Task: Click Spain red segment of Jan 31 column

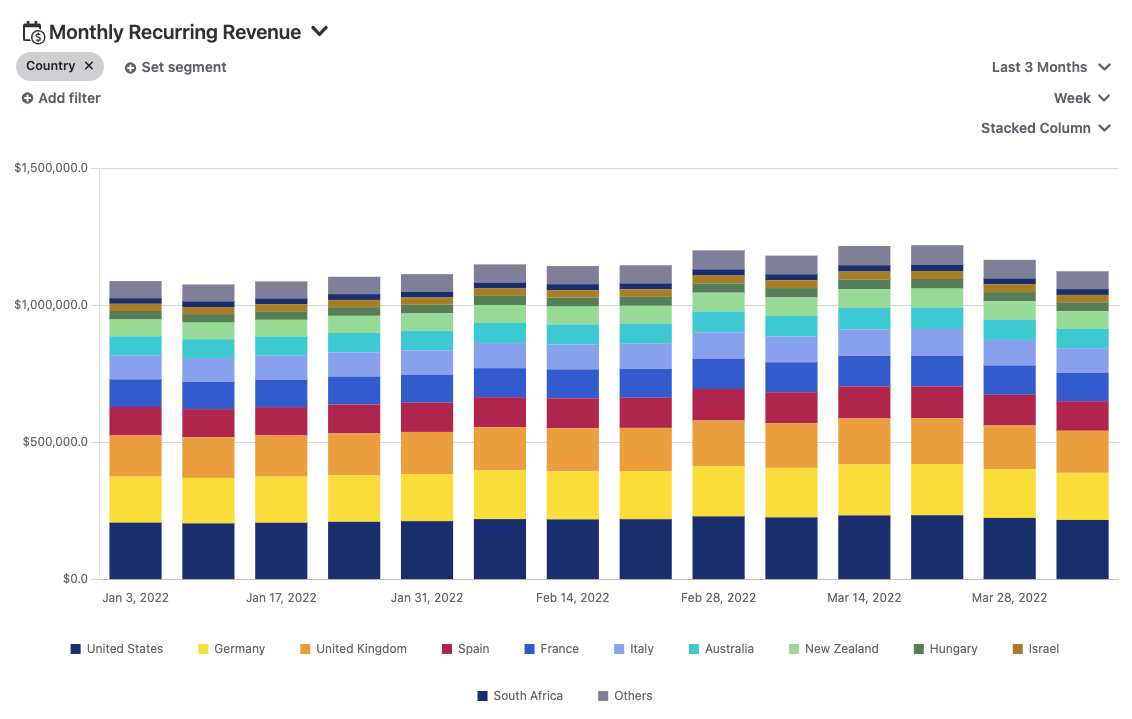Action: 427,417
